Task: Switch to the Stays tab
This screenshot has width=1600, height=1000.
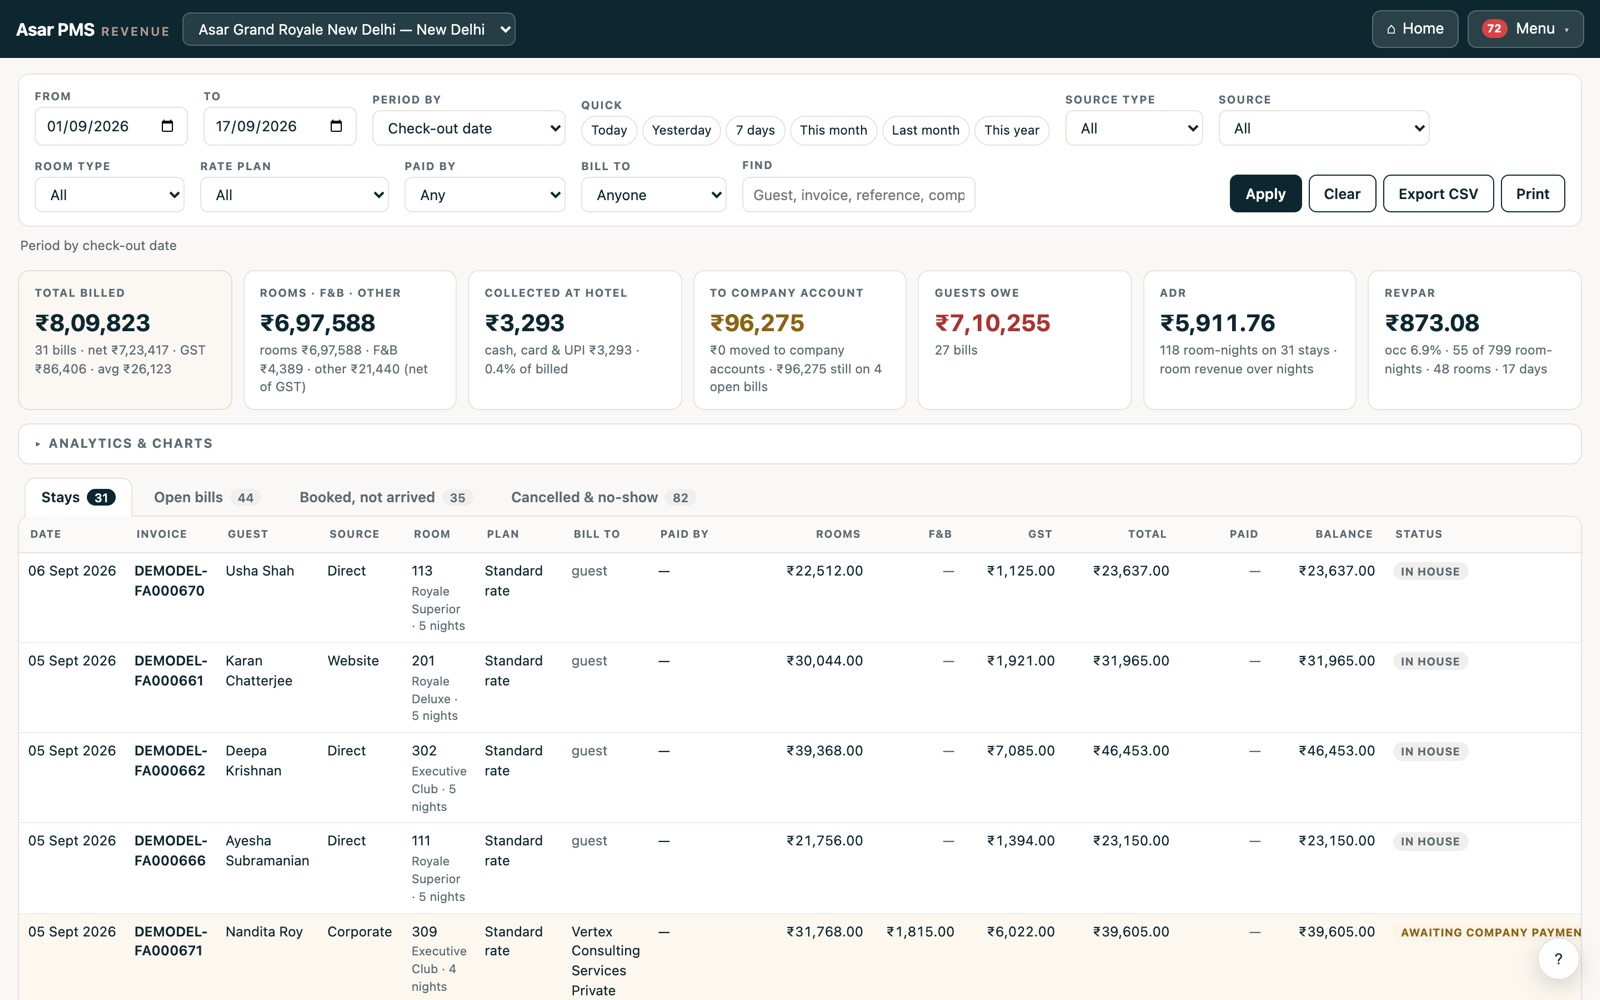Action: pyautogui.click(x=78, y=497)
